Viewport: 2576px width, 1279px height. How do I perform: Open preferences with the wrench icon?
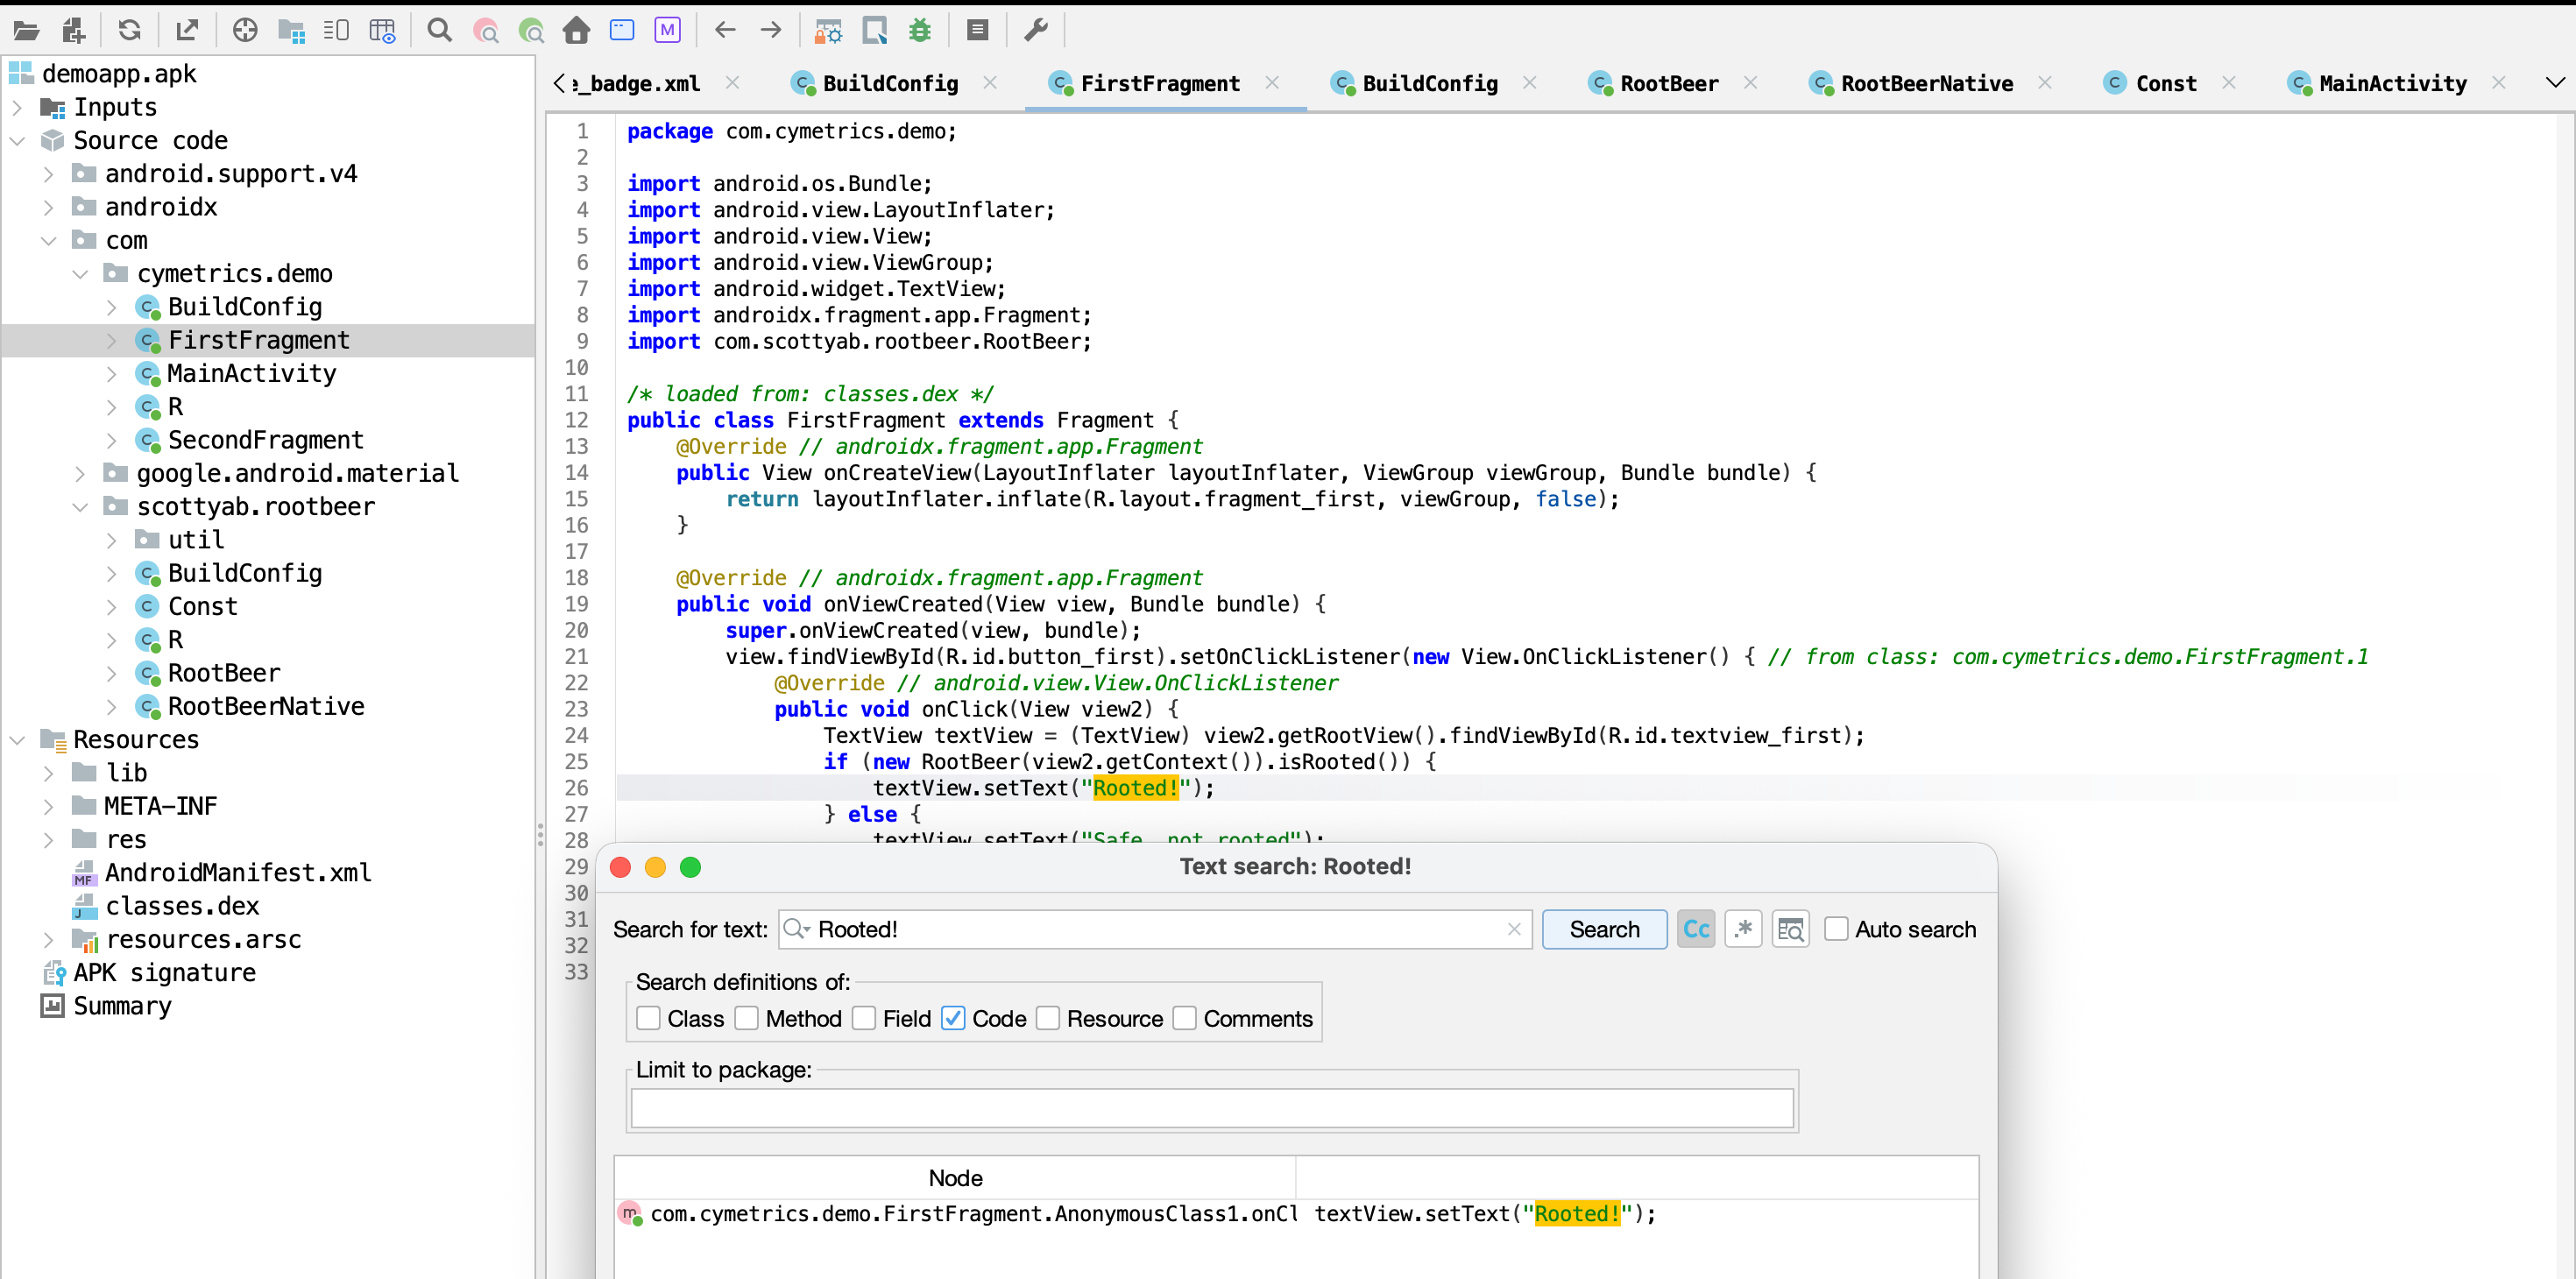pos(1036,31)
